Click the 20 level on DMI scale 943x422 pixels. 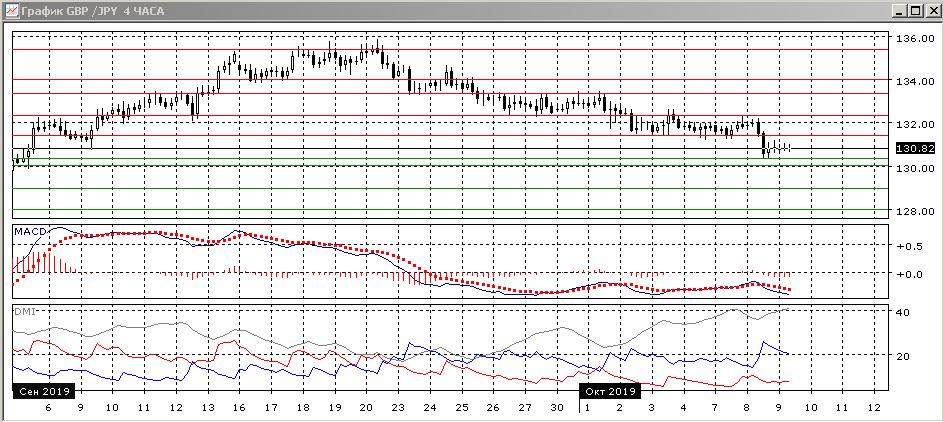[x=900, y=357]
